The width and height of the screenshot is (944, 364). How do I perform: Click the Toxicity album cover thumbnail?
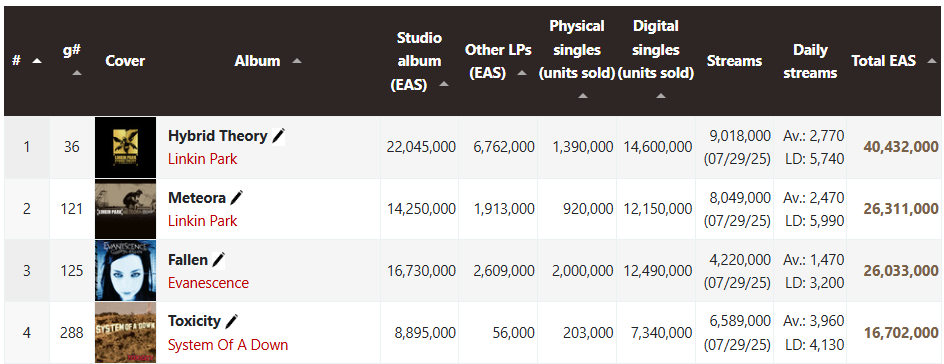pos(125,333)
